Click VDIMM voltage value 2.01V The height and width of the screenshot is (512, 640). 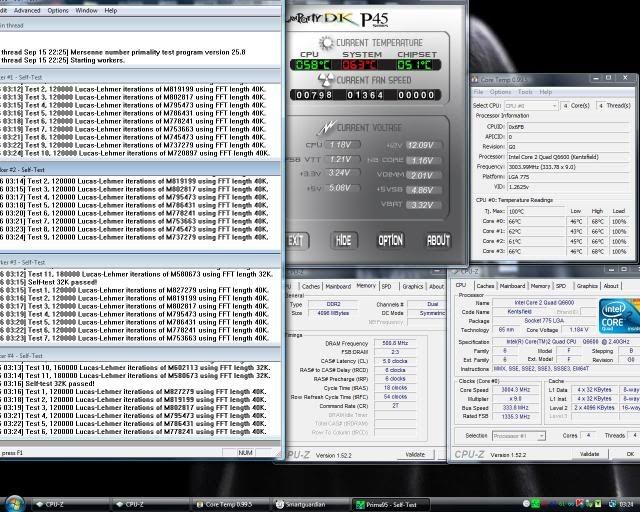point(423,176)
